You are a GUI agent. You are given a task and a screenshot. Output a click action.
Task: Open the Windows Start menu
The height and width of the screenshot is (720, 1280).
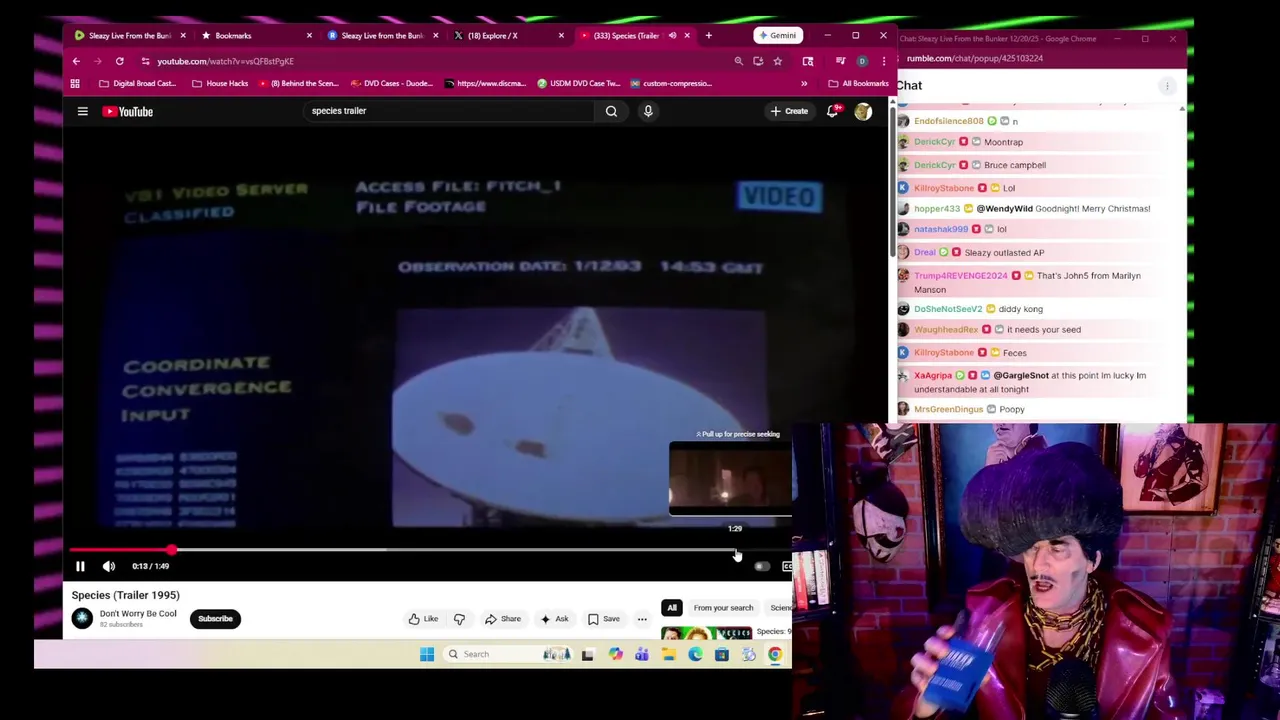(x=427, y=654)
